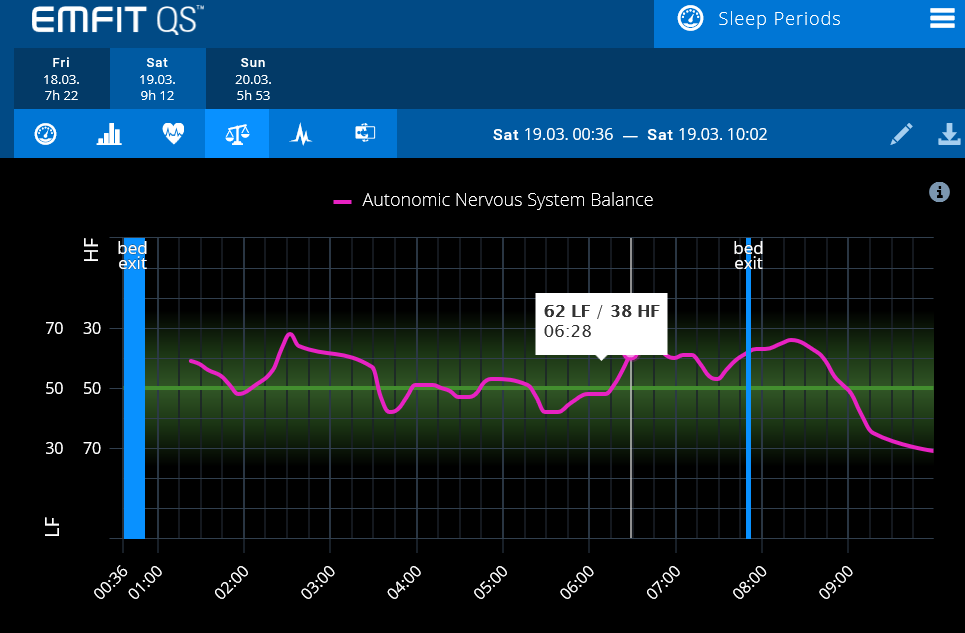The image size is (965, 633).
Task: Open the chart info tooltip icon
Action: (938, 192)
